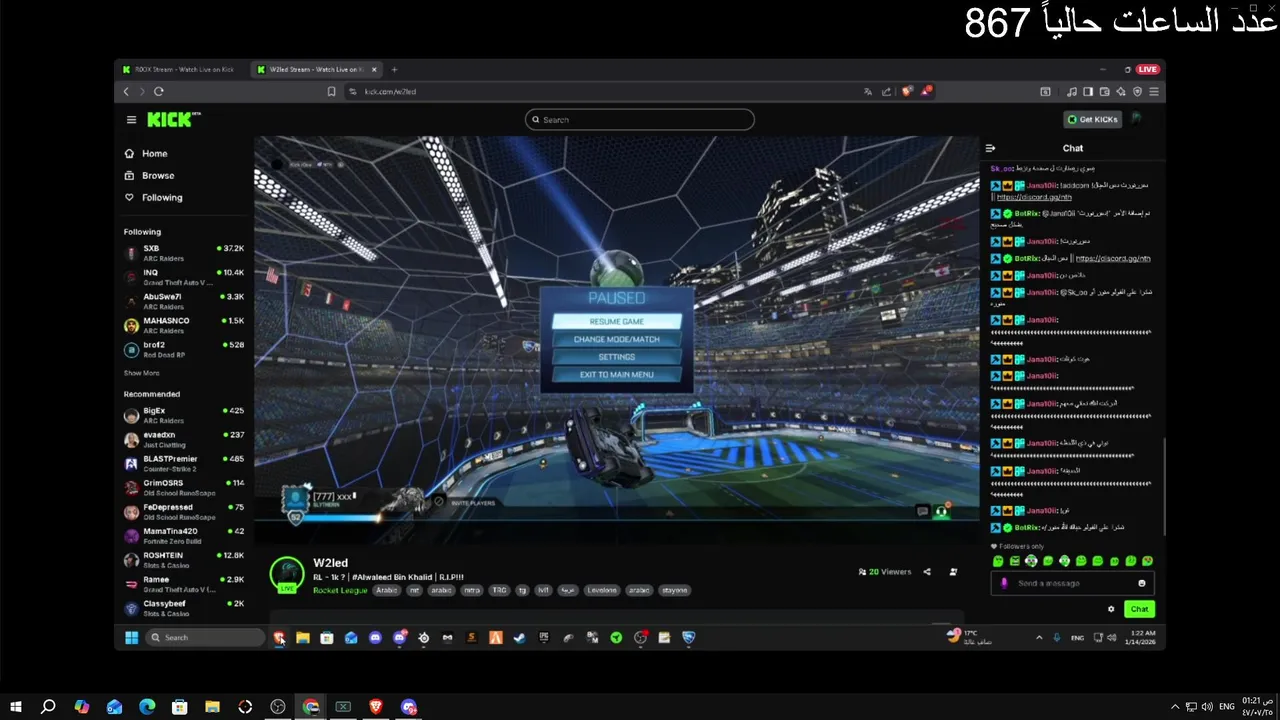Bookmark this page icon
Viewport: 1280px width, 720px height.
tap(331, 91)
